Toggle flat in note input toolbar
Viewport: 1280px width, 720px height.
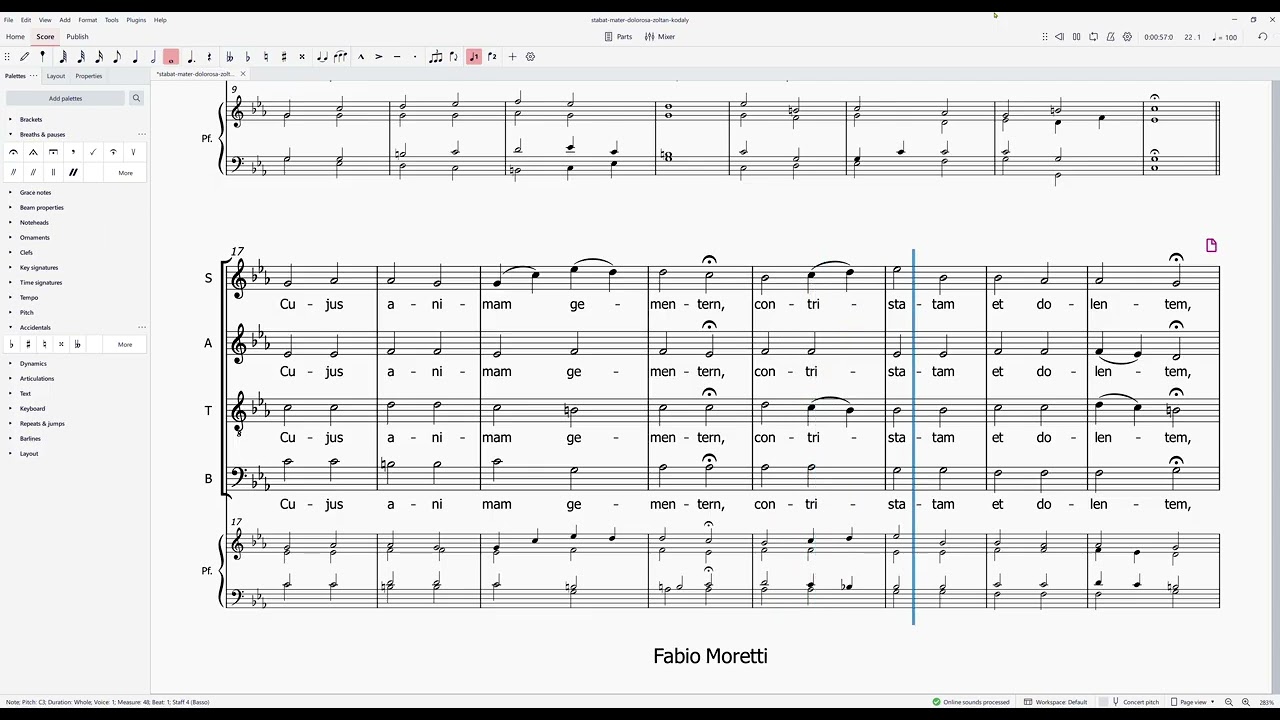click(x=248, y=57)
